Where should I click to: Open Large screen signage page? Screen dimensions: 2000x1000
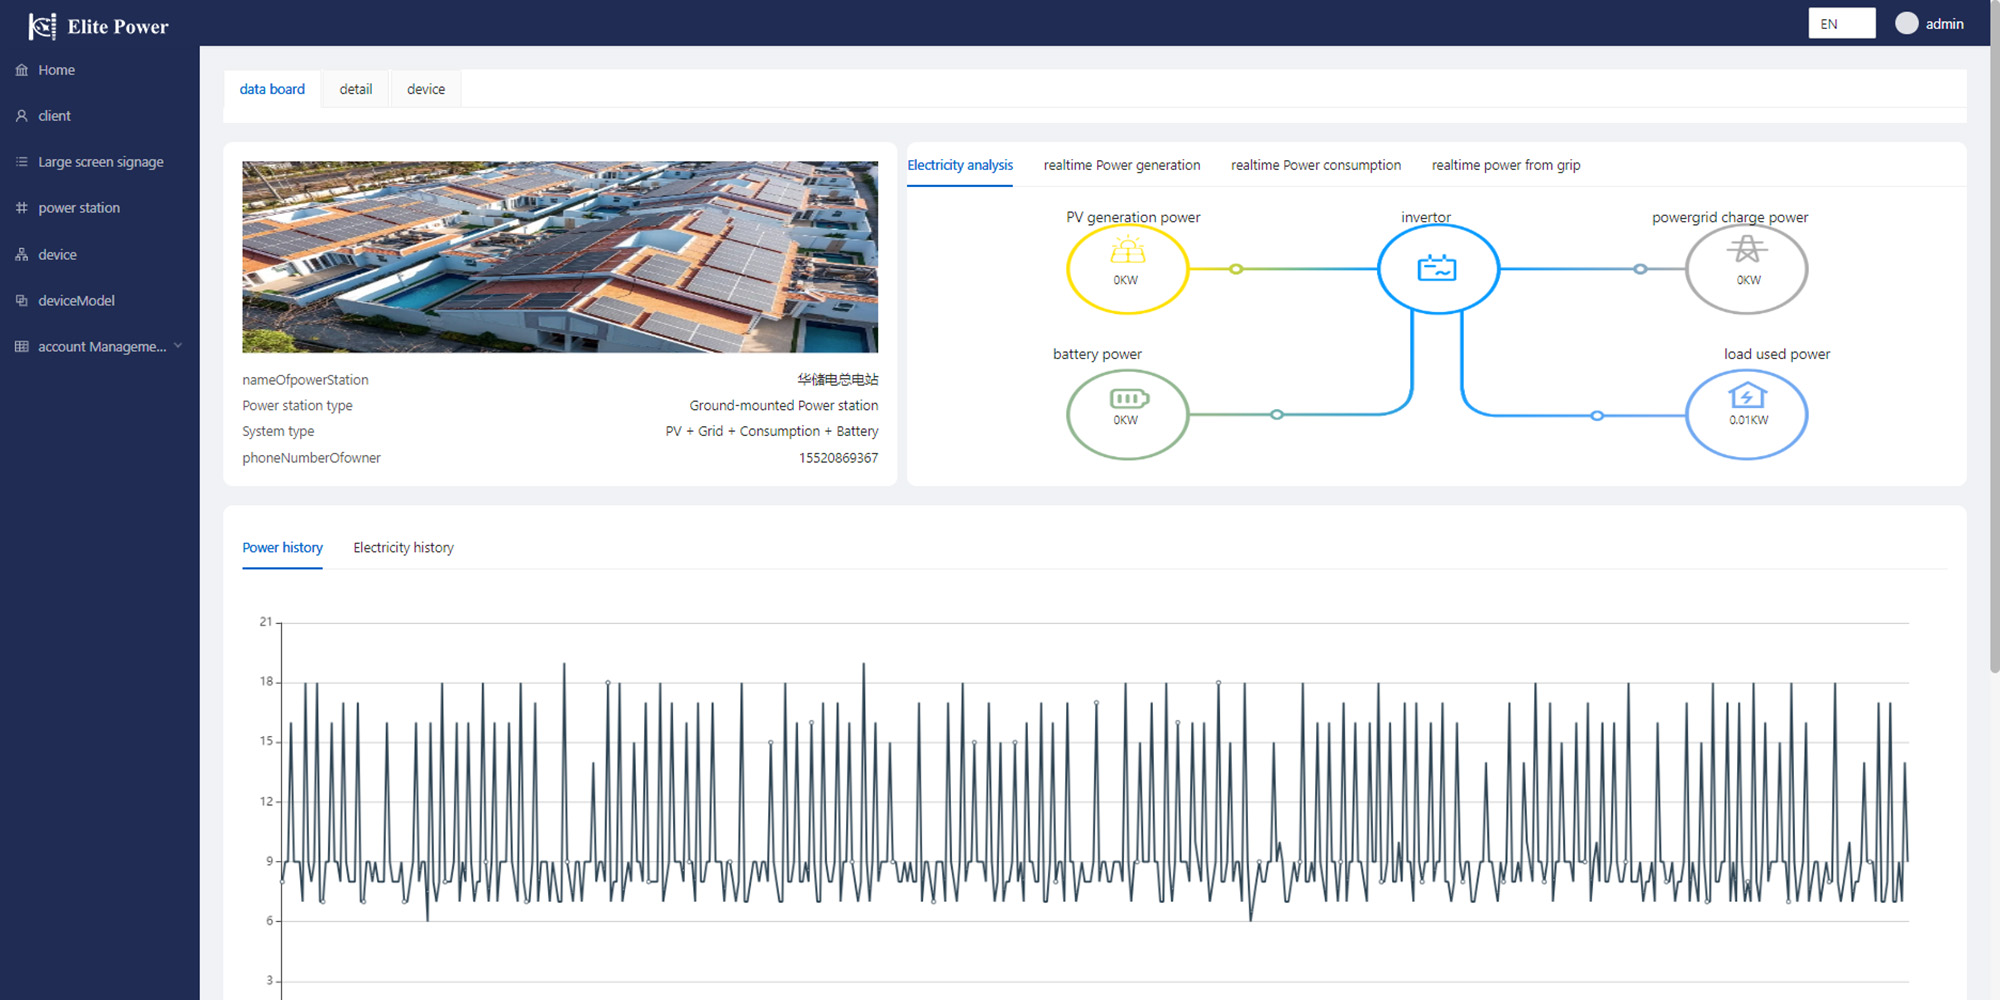100,162
